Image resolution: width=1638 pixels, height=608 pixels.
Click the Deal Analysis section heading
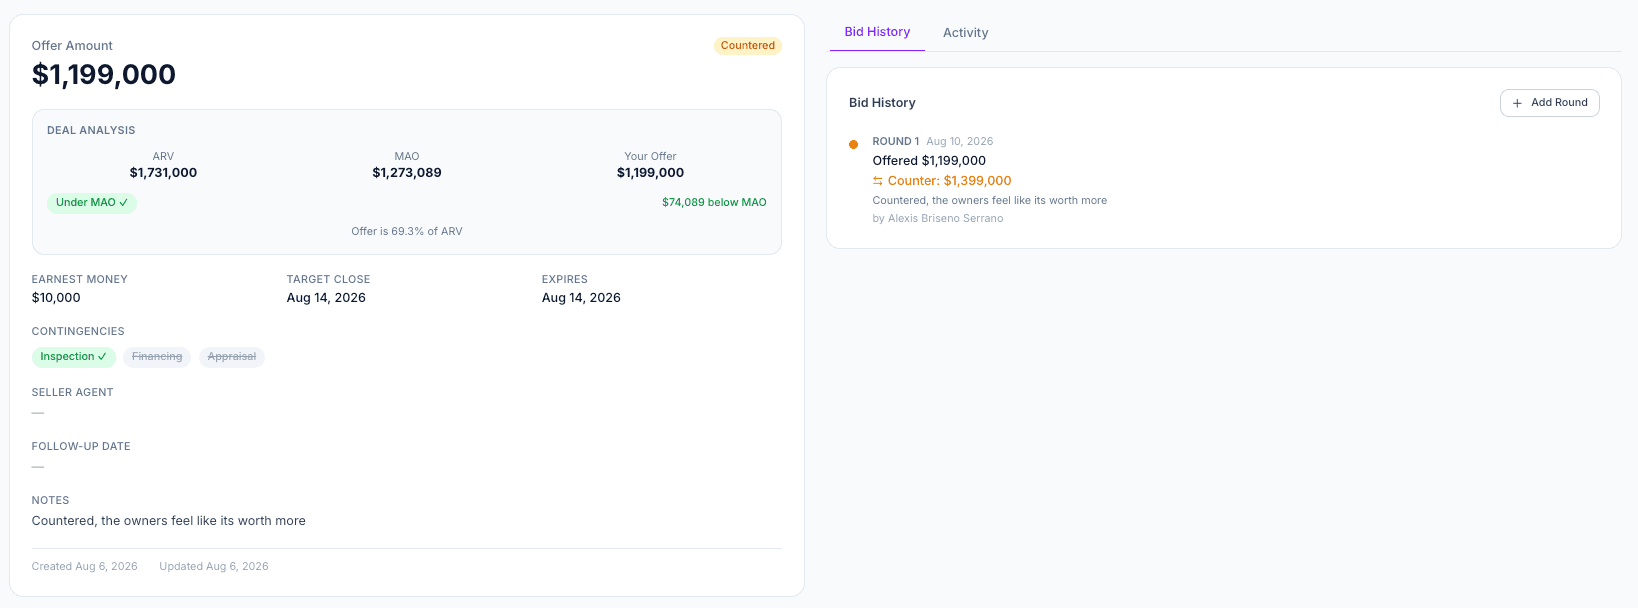point(91,131)
